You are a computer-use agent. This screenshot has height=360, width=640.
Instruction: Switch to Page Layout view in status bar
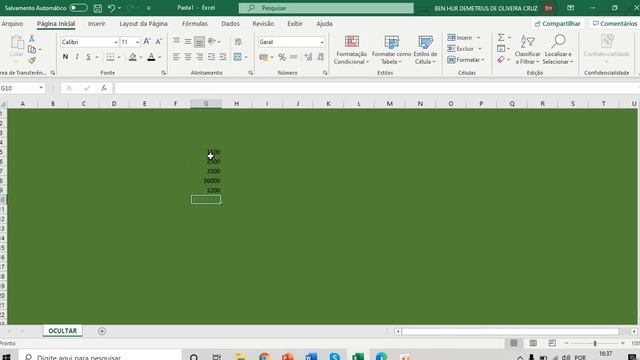pos(533,343)
